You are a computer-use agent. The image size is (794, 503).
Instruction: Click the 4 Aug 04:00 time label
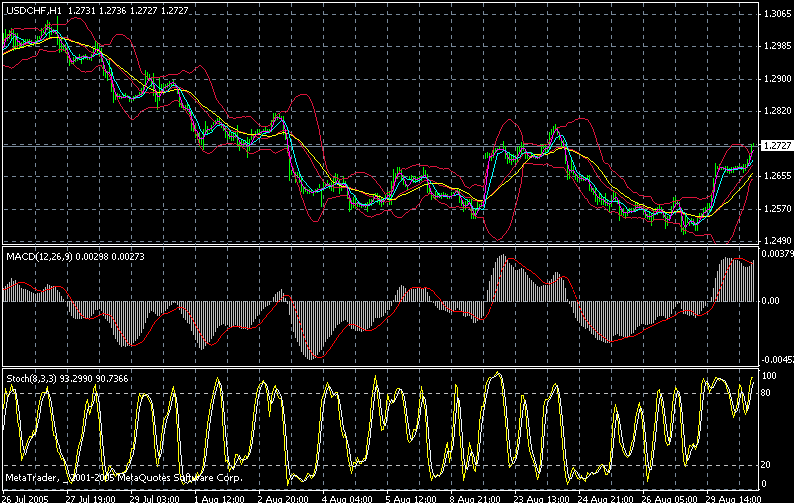point(347,498)
